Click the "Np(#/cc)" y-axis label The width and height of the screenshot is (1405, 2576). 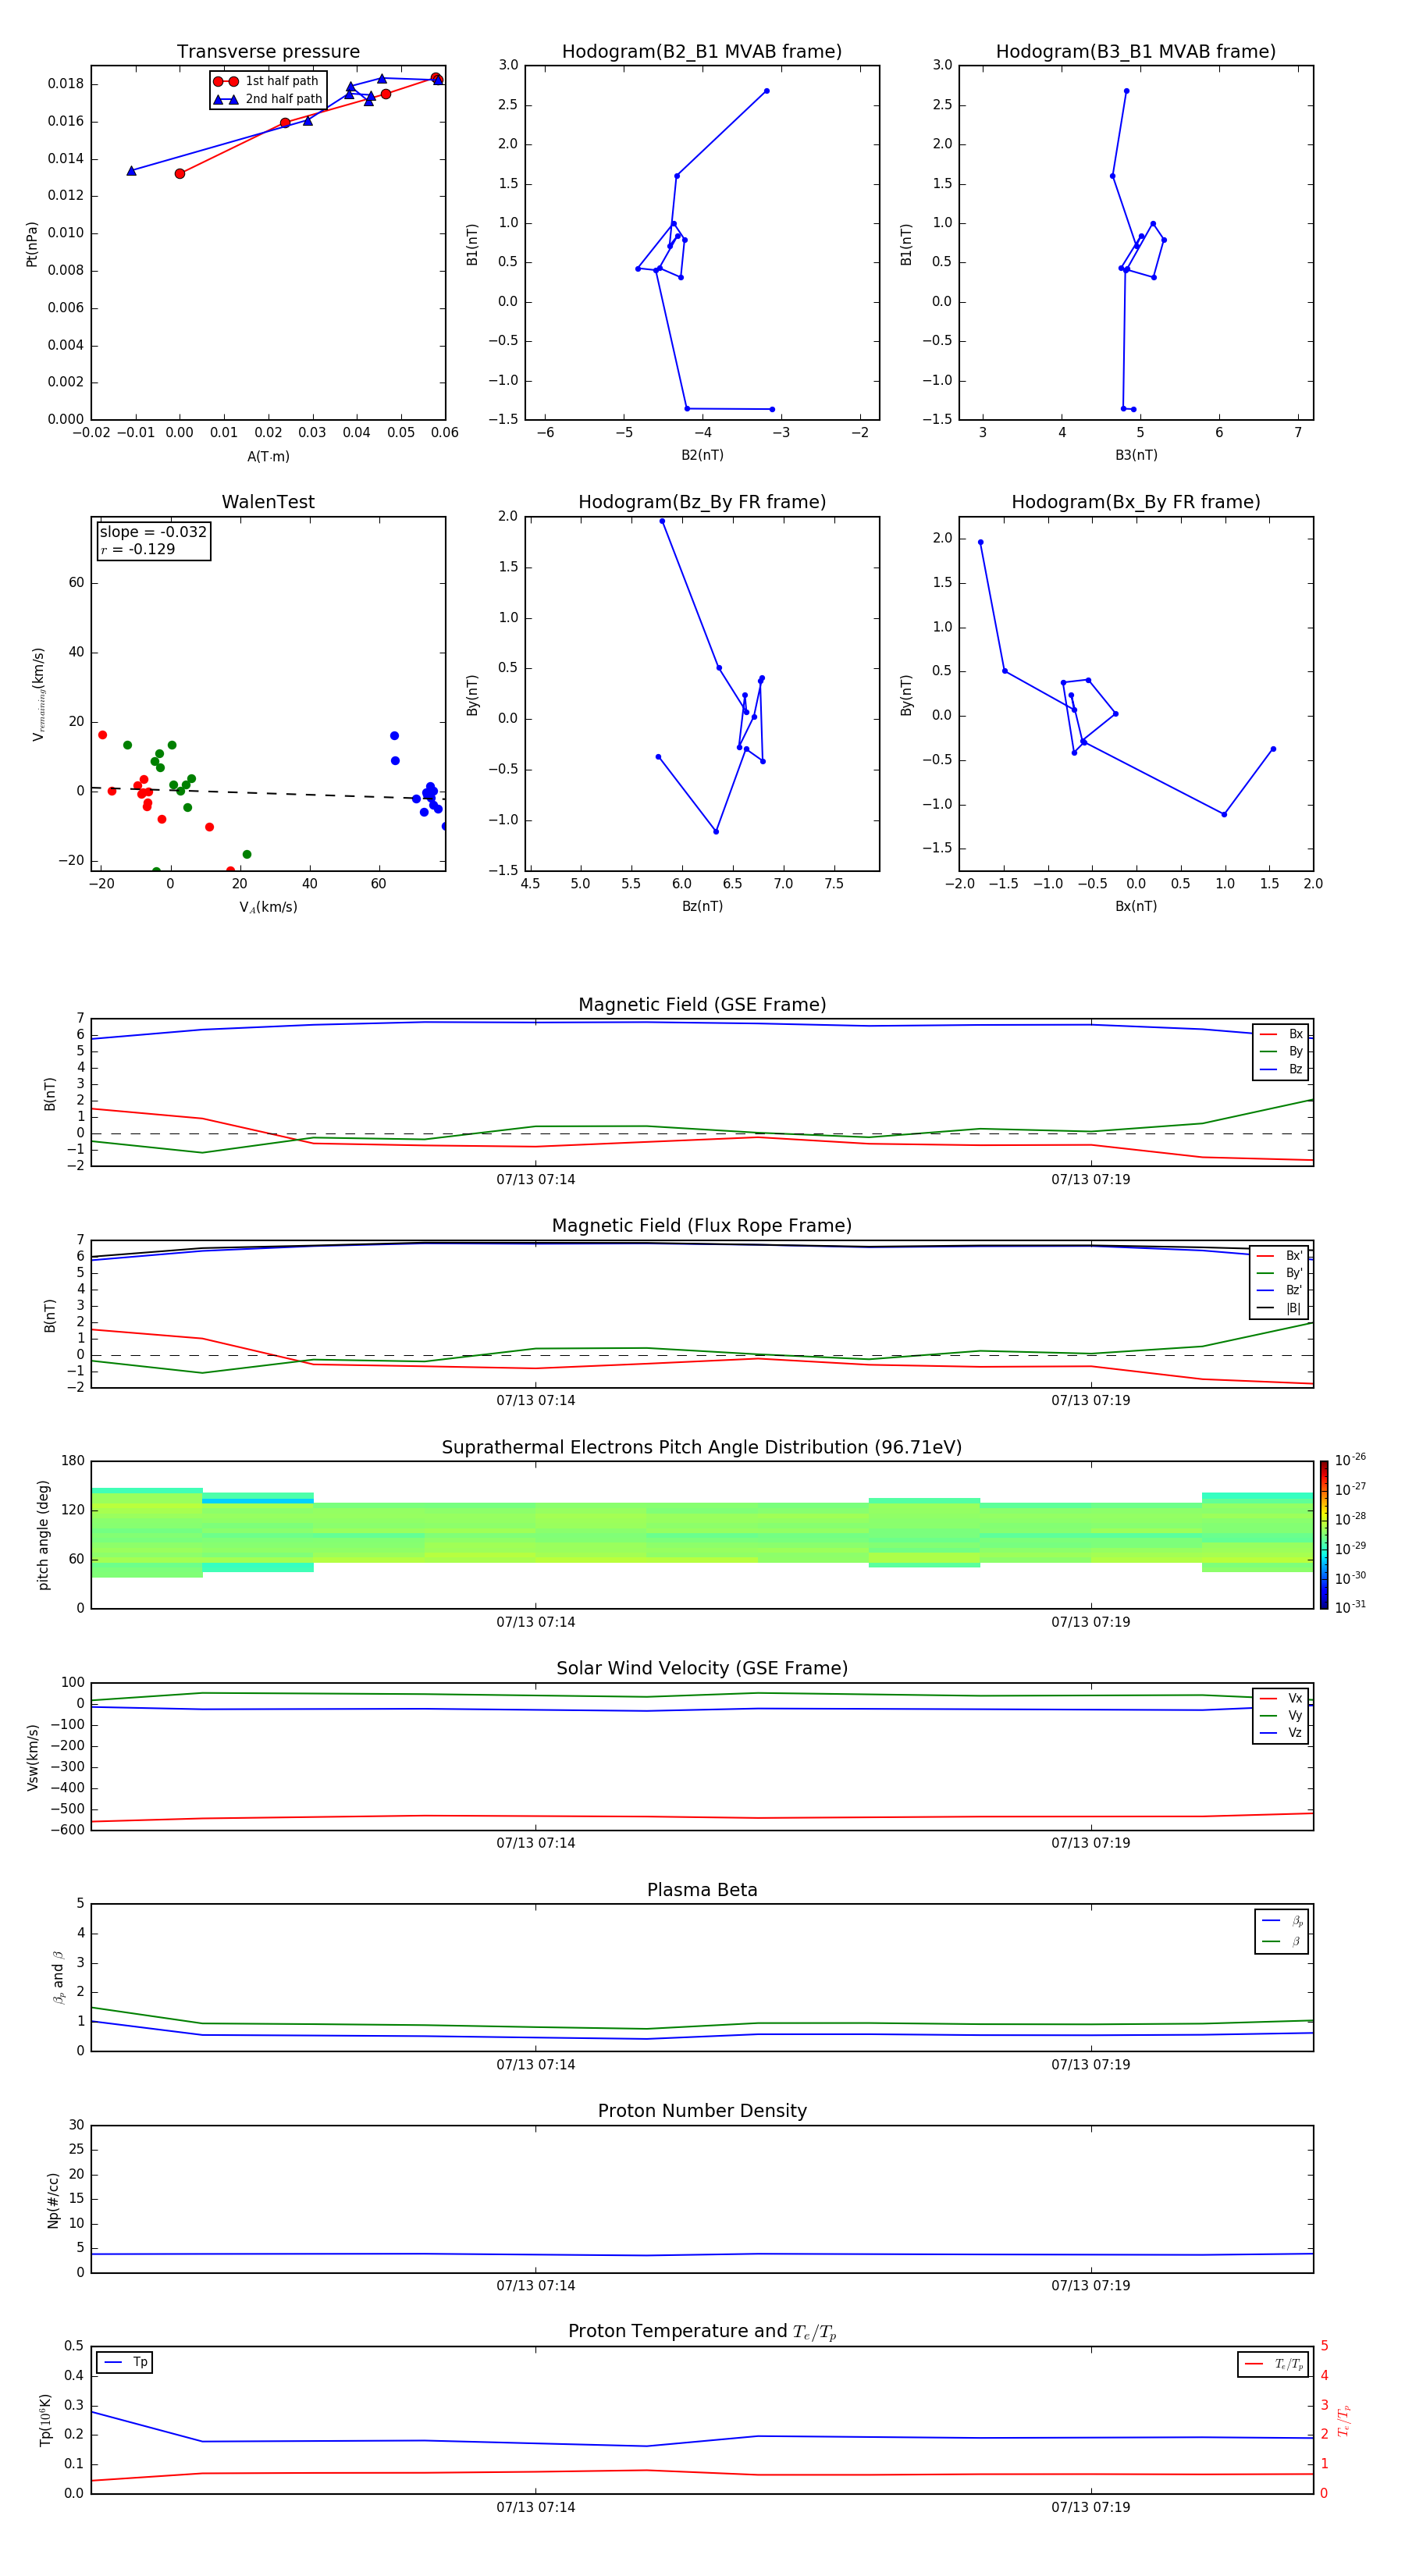click(53, 2199)
